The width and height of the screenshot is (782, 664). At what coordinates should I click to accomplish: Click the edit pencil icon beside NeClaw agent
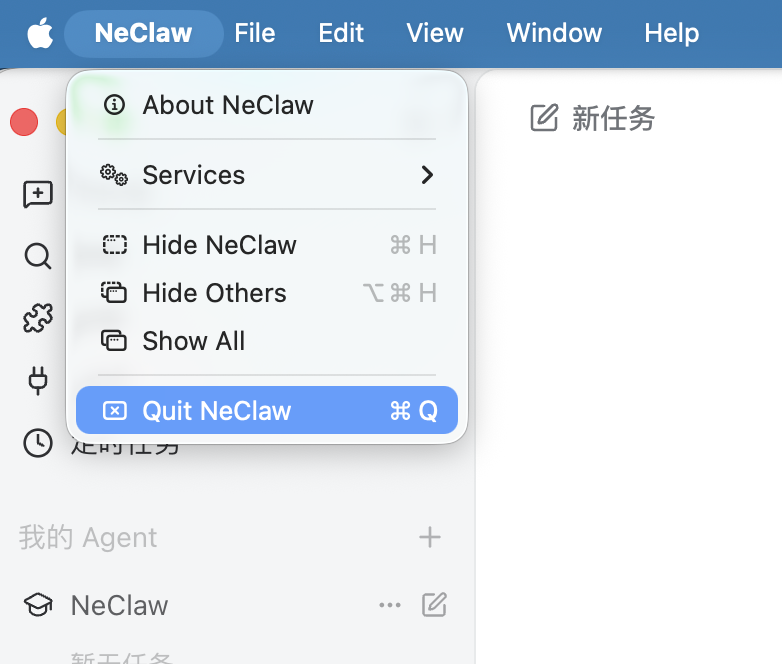pos(434,605)
